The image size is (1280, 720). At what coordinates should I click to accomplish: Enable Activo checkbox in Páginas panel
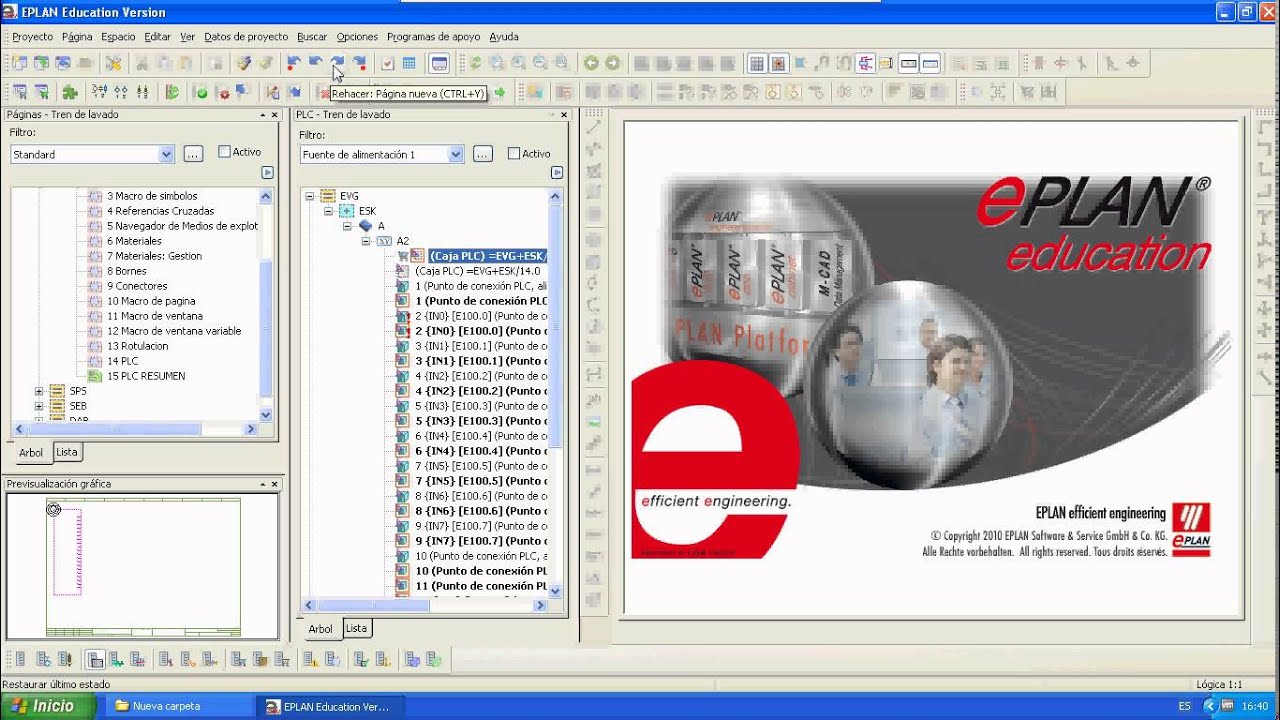(224, 152)
